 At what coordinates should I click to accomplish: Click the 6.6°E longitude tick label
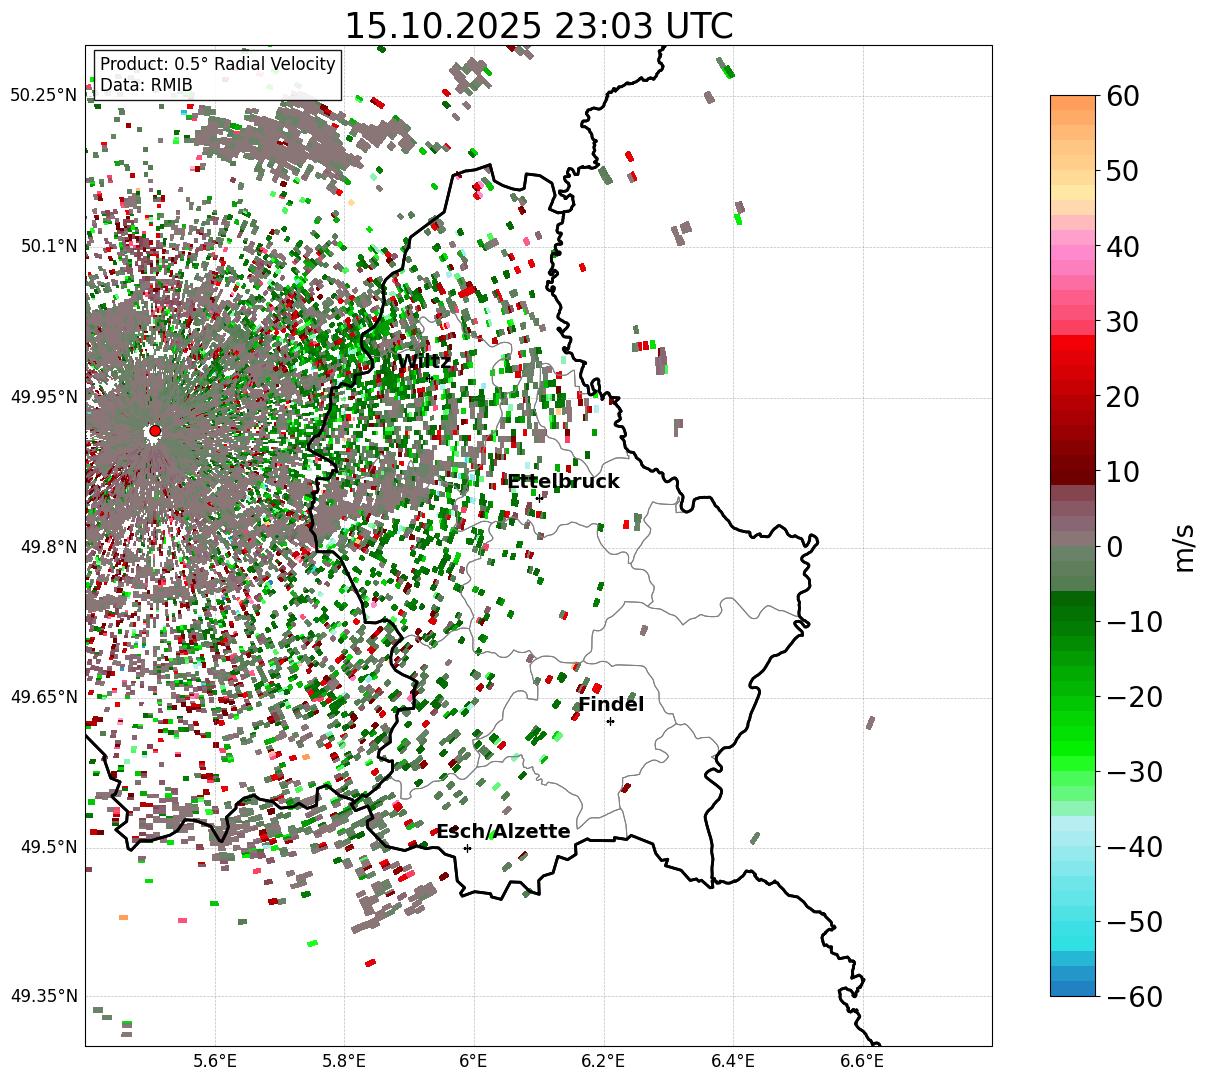coord(862,1061)
